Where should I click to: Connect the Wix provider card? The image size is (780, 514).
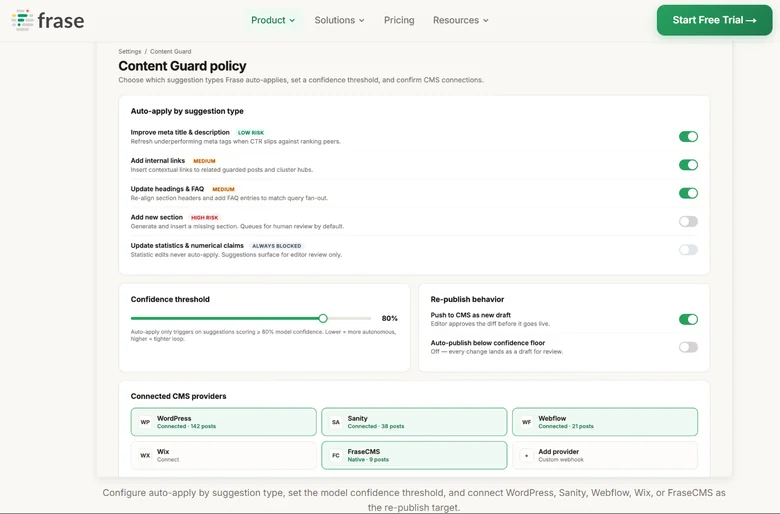[223, 455]
